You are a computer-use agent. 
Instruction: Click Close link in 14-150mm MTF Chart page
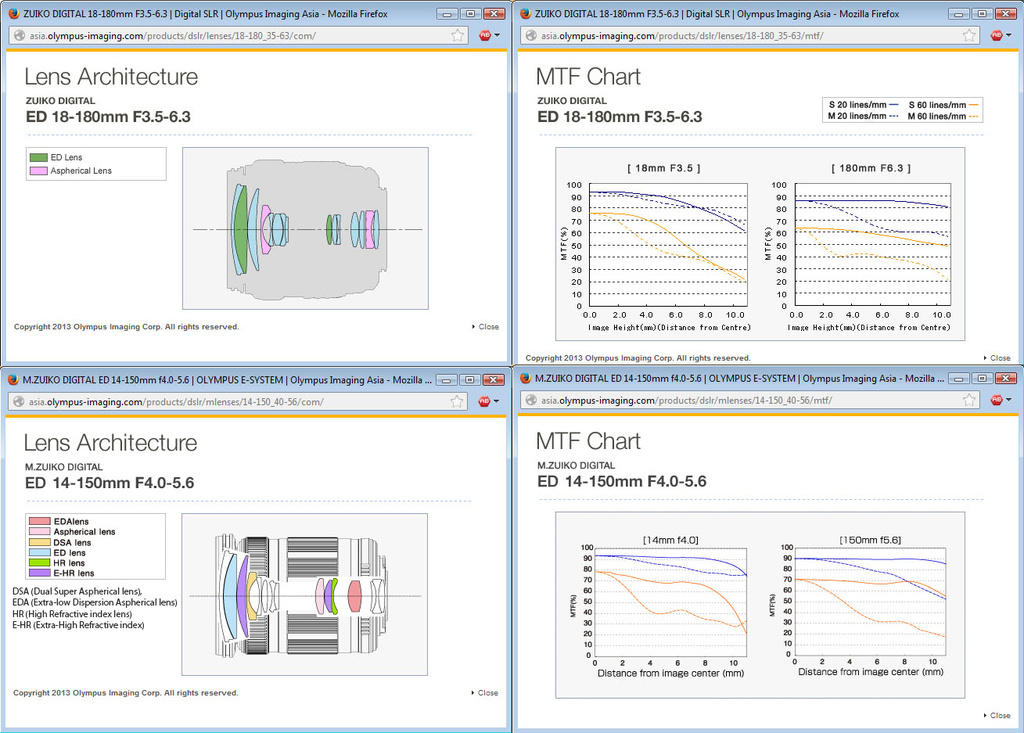click(997, 715)
